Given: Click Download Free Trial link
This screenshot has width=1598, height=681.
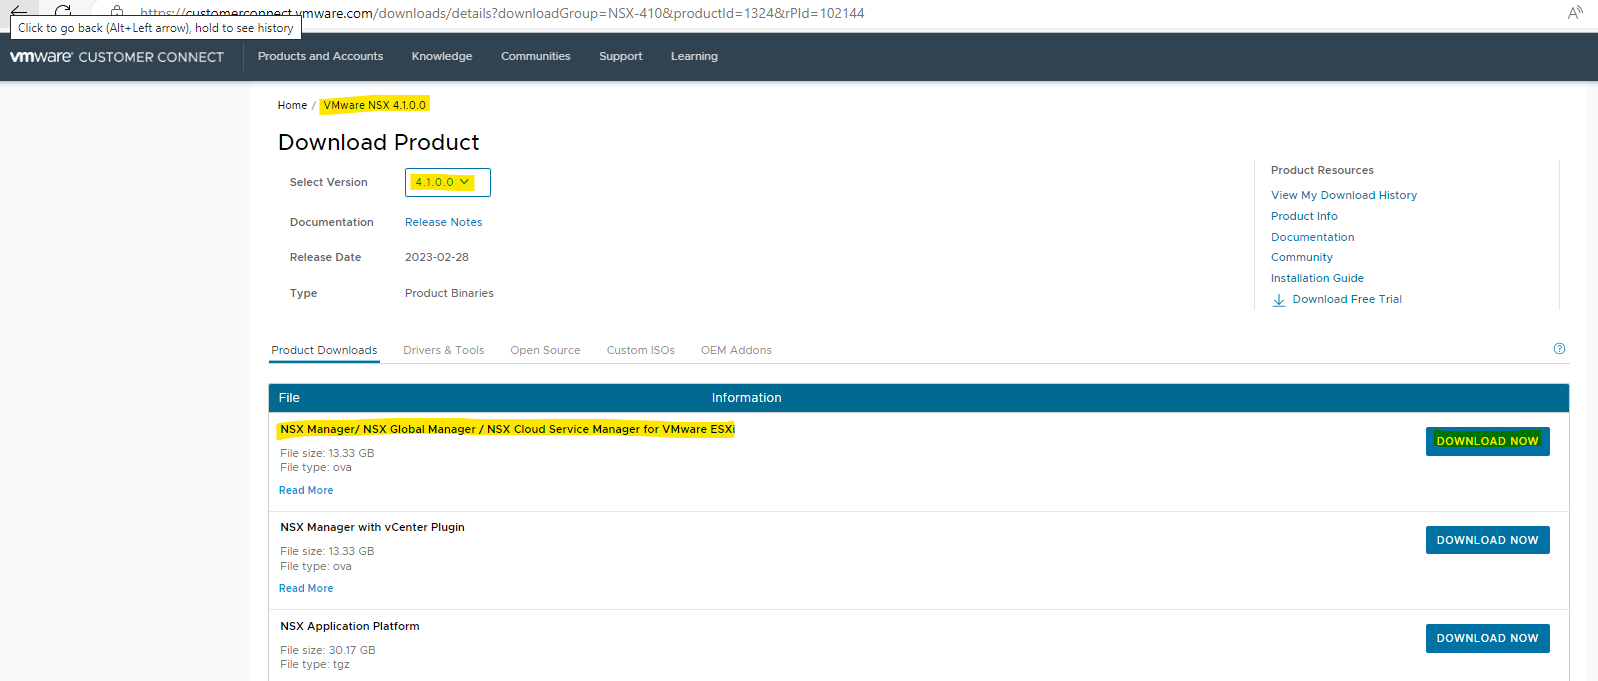Looking at the screenshot, I should tap(1347, 300).
